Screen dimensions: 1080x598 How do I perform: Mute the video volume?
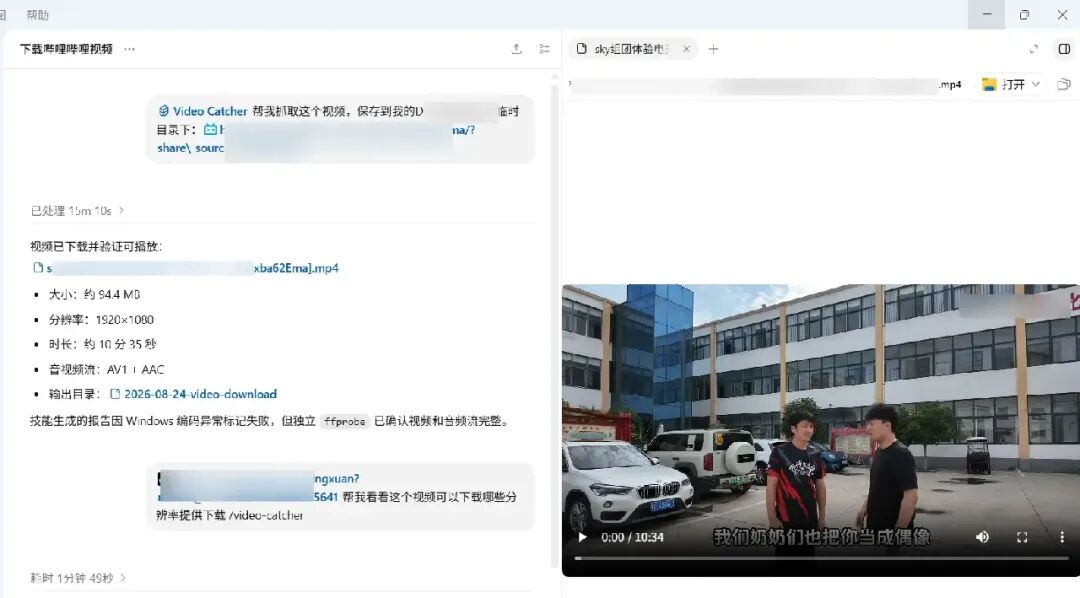(x=982, y=537)
